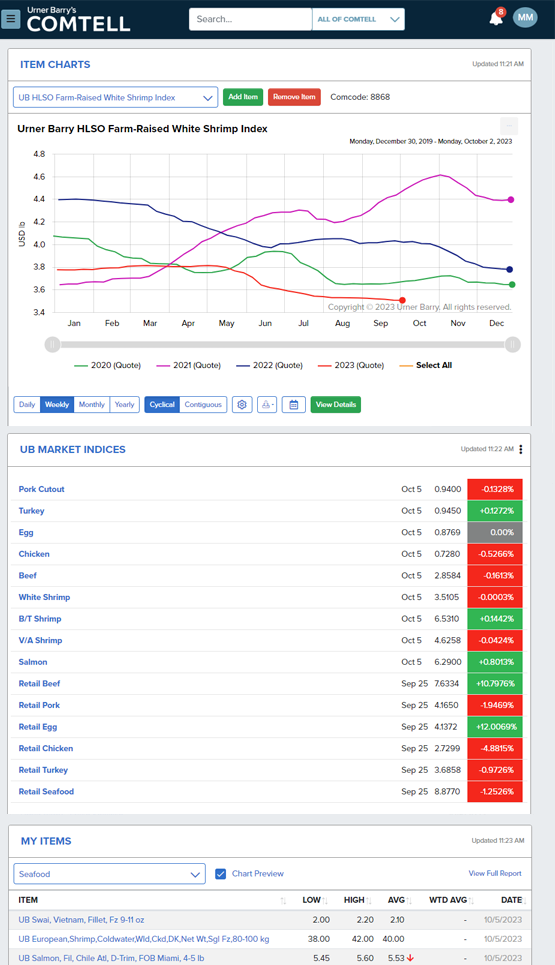Open UB Salmon Chile Atl item

pyautogui.click(x=111, y=958)
